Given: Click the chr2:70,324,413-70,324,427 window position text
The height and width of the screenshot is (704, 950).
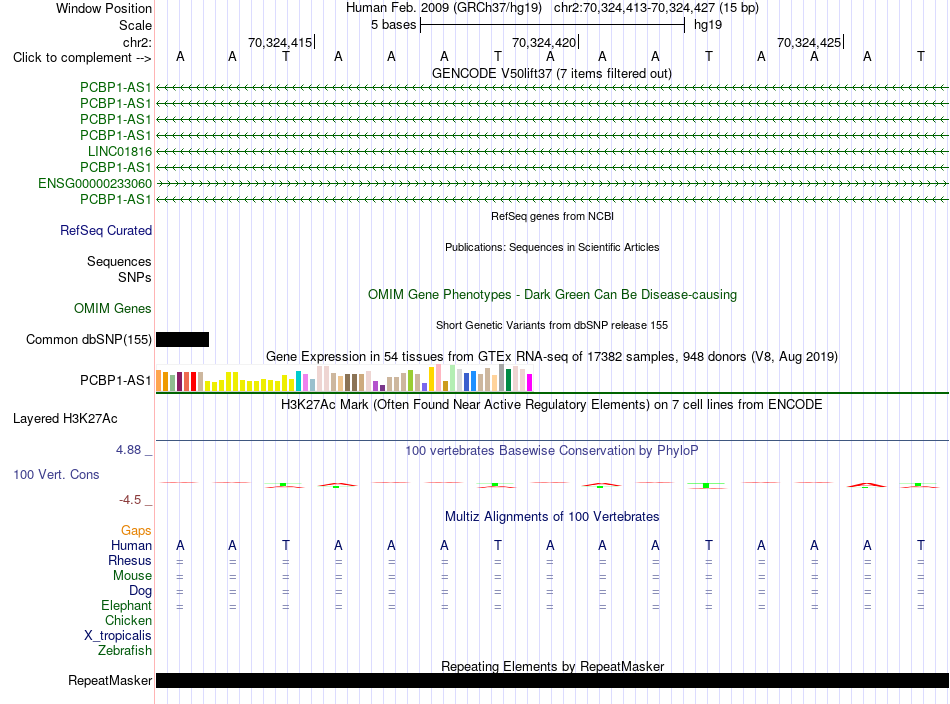Looking at the screenshot, I should tap(656, 8).
